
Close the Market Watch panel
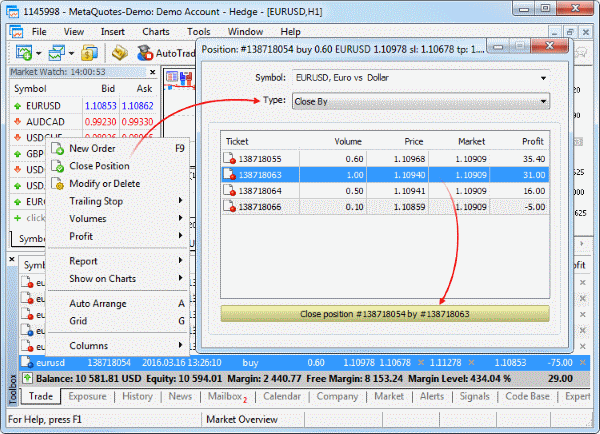click(x=152, y=72)
